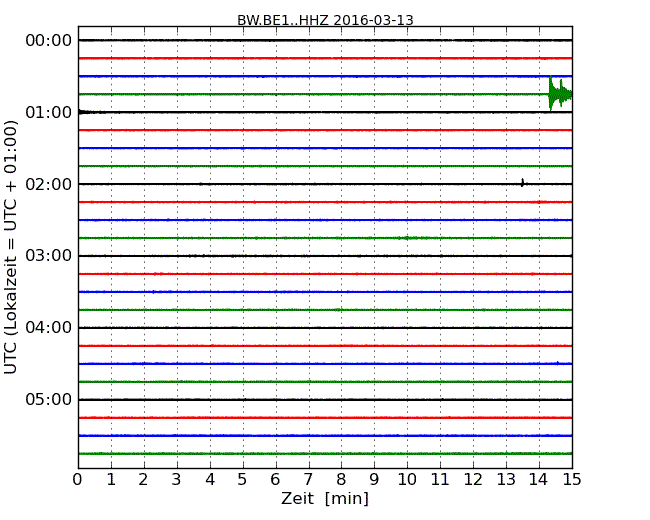
Task: Click the UTC Lokalzeit y-axis label
Action: (11, 247)
